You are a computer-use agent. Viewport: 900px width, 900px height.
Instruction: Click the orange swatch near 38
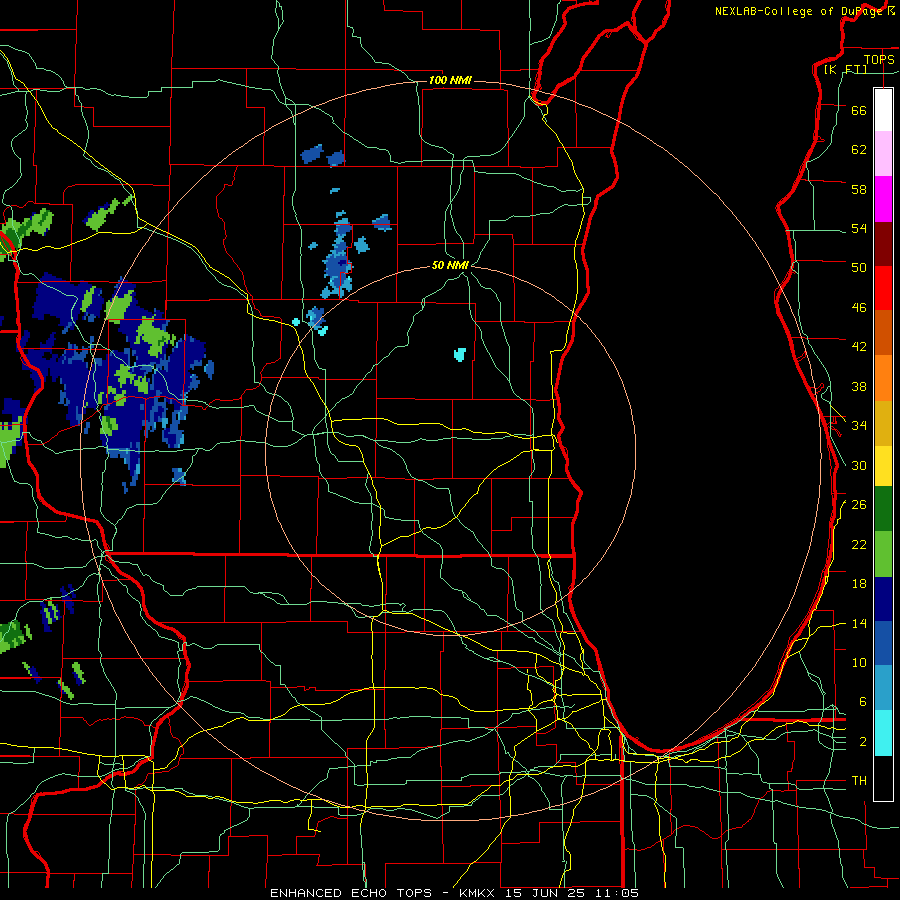[883, 377]
